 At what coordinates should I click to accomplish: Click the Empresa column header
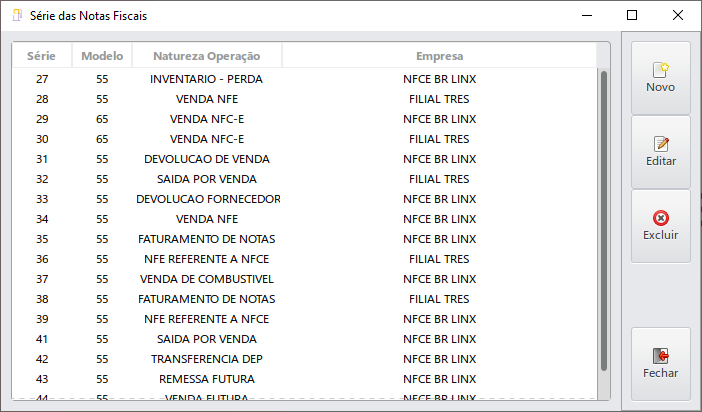(439, 56)
